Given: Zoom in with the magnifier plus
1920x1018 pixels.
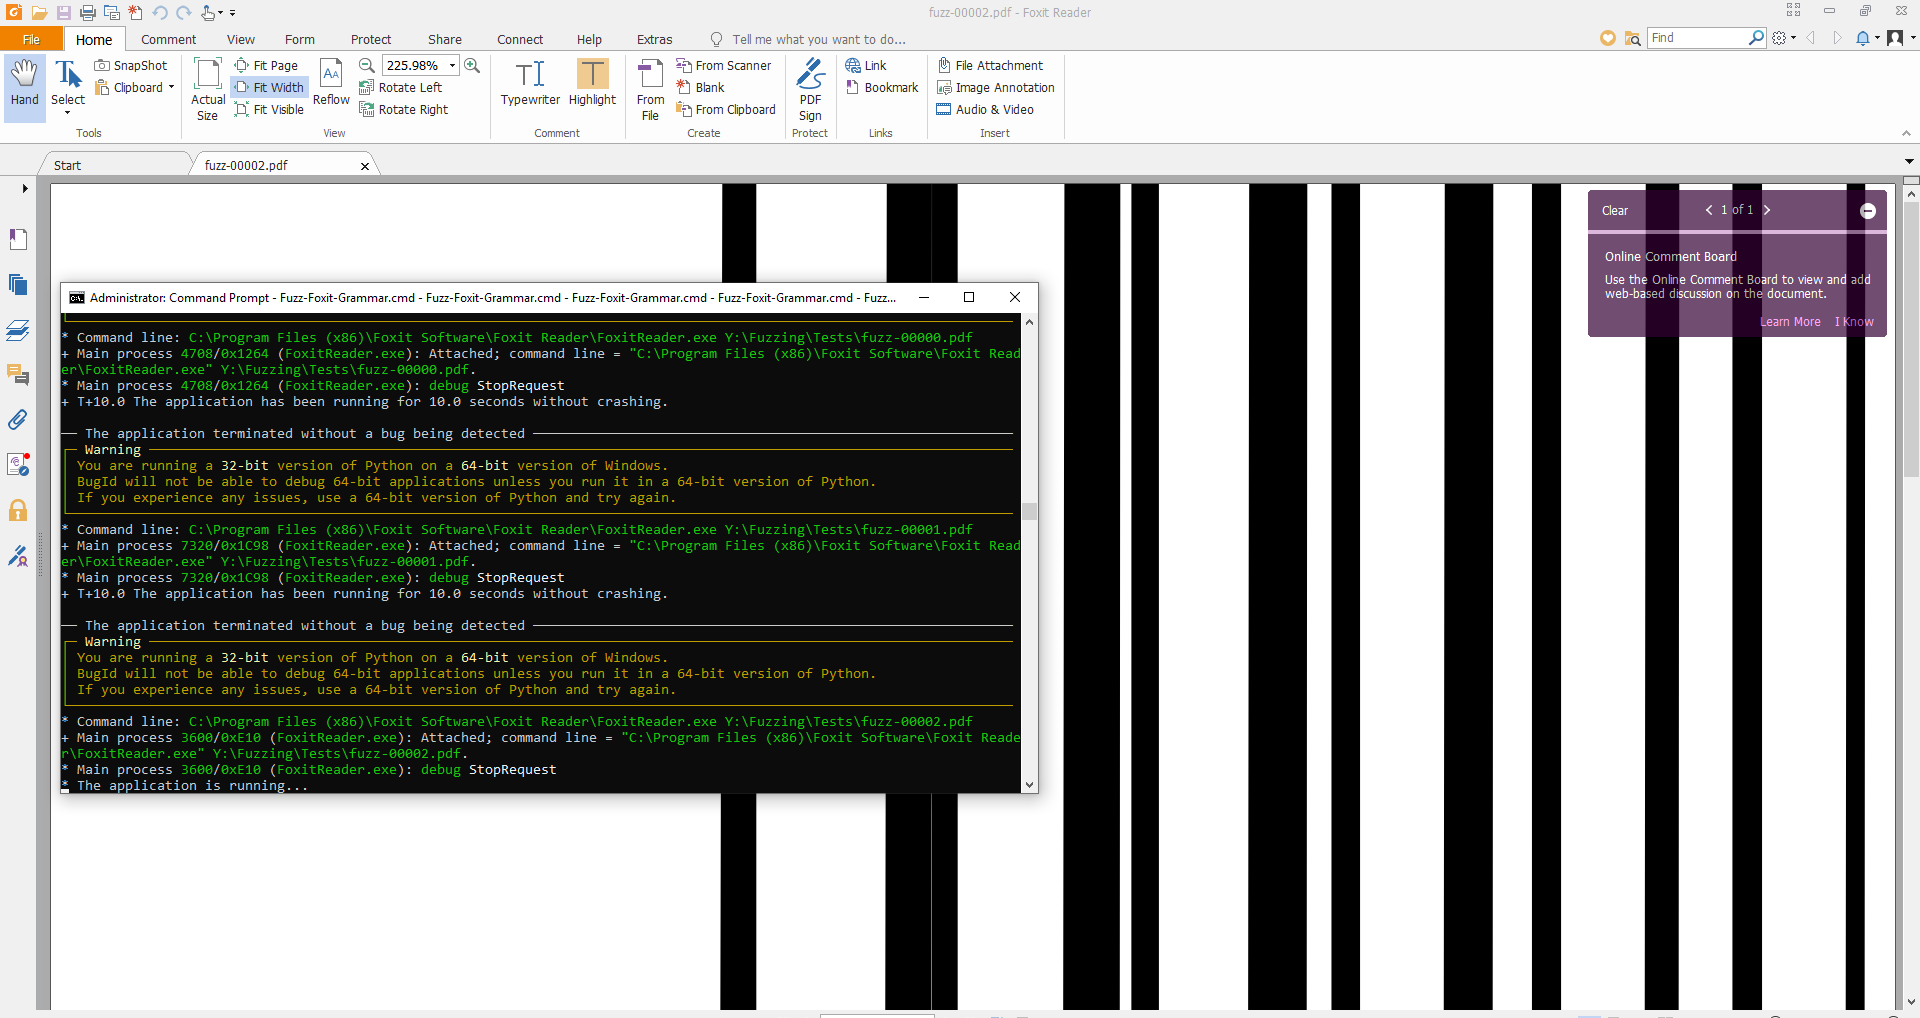Looking at the screenshot, I should (472, 66).
